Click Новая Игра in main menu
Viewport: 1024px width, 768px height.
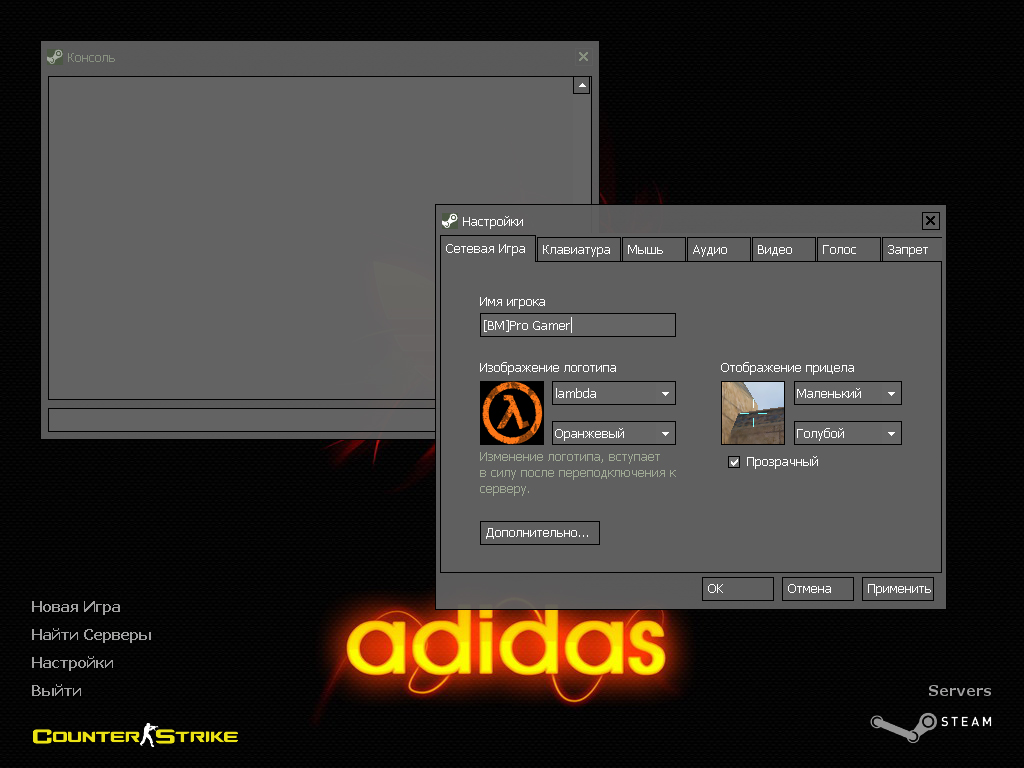(x=76, y=607)
